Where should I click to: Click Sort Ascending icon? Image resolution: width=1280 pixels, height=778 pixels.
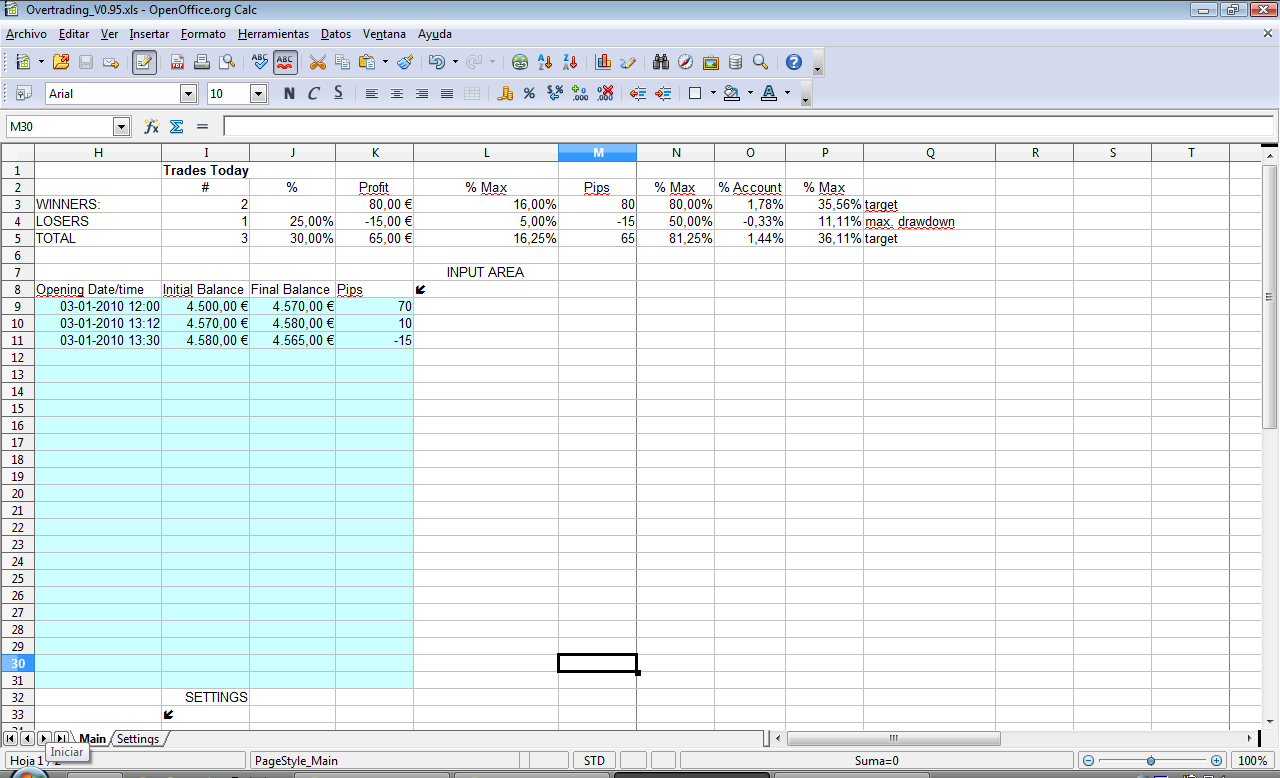545,62
